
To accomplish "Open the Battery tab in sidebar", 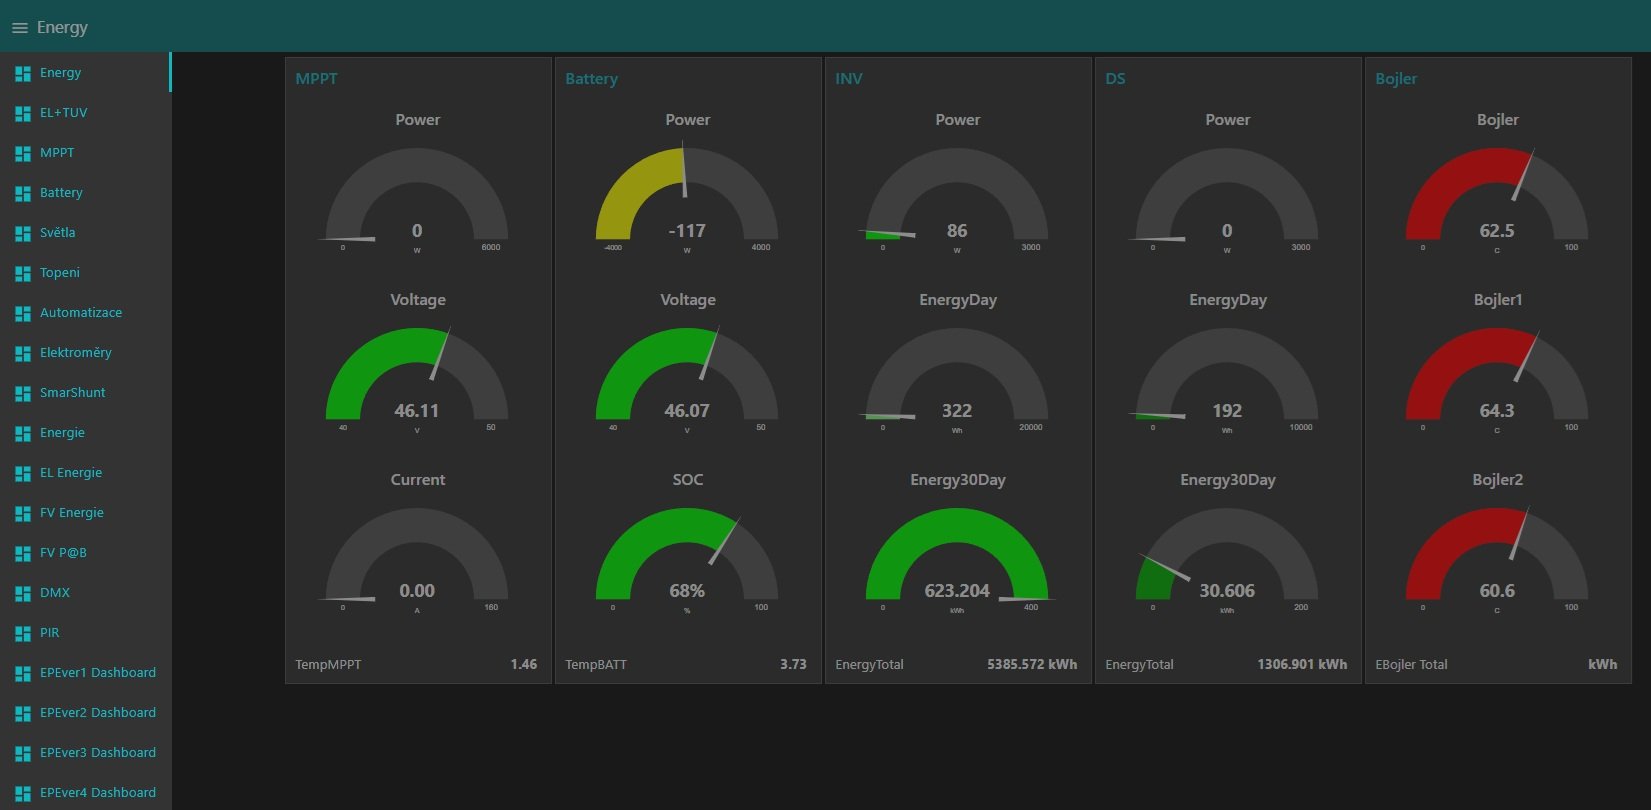I will (61, 193).
